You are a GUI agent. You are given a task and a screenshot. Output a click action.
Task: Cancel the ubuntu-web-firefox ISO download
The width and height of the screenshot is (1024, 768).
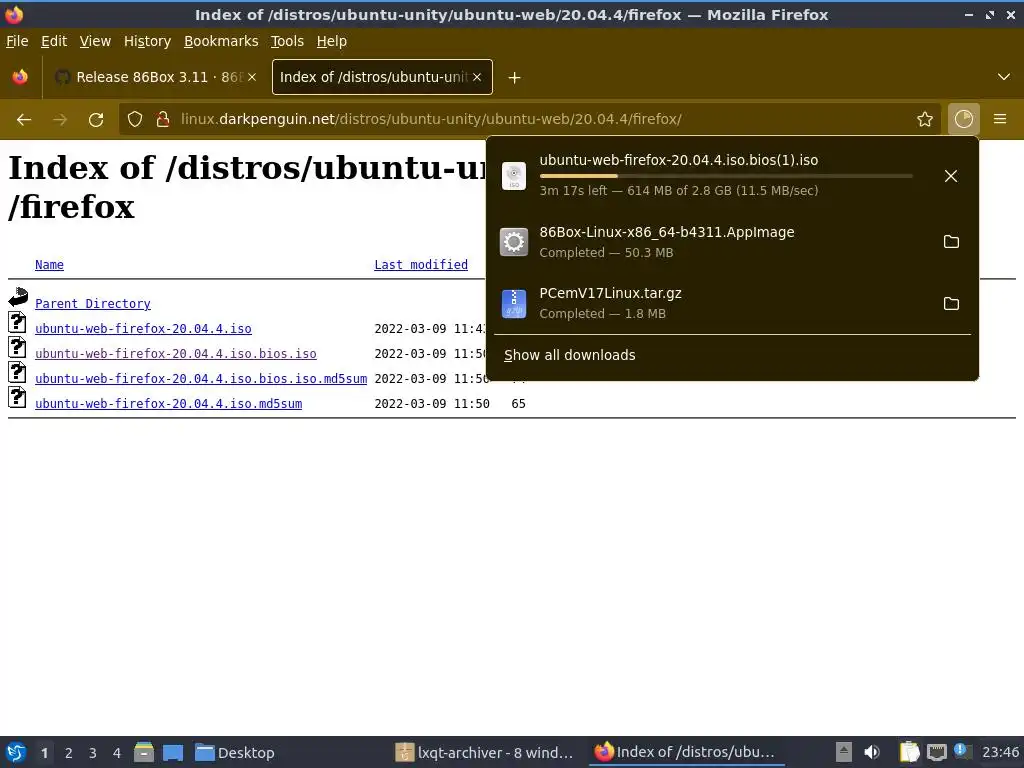click(x=951, y=176)
